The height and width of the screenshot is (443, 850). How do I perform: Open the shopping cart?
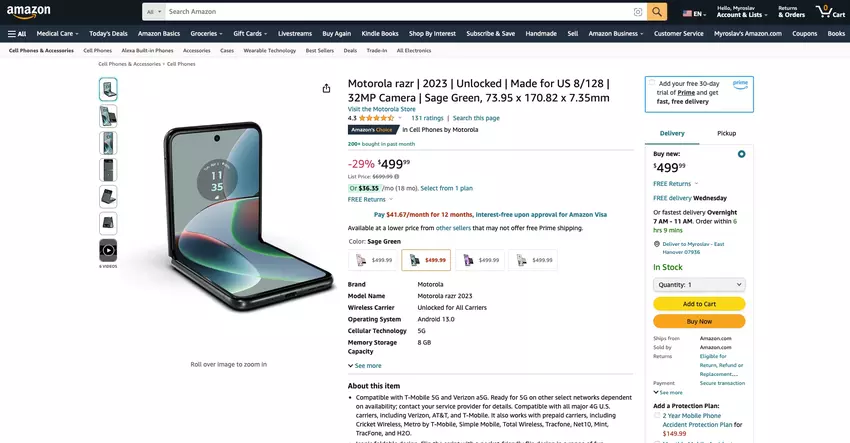point(824,12)
